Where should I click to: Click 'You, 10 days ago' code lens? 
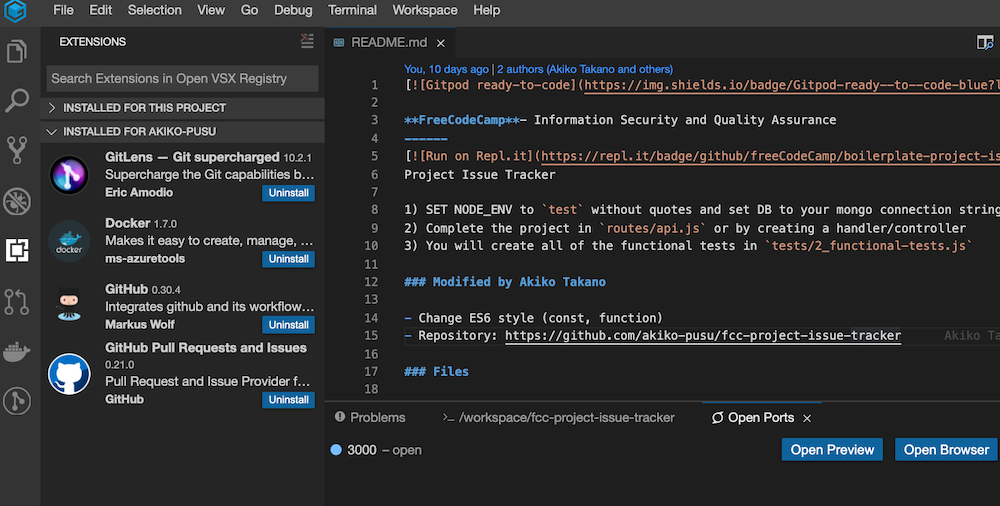(x=446, y=69)
